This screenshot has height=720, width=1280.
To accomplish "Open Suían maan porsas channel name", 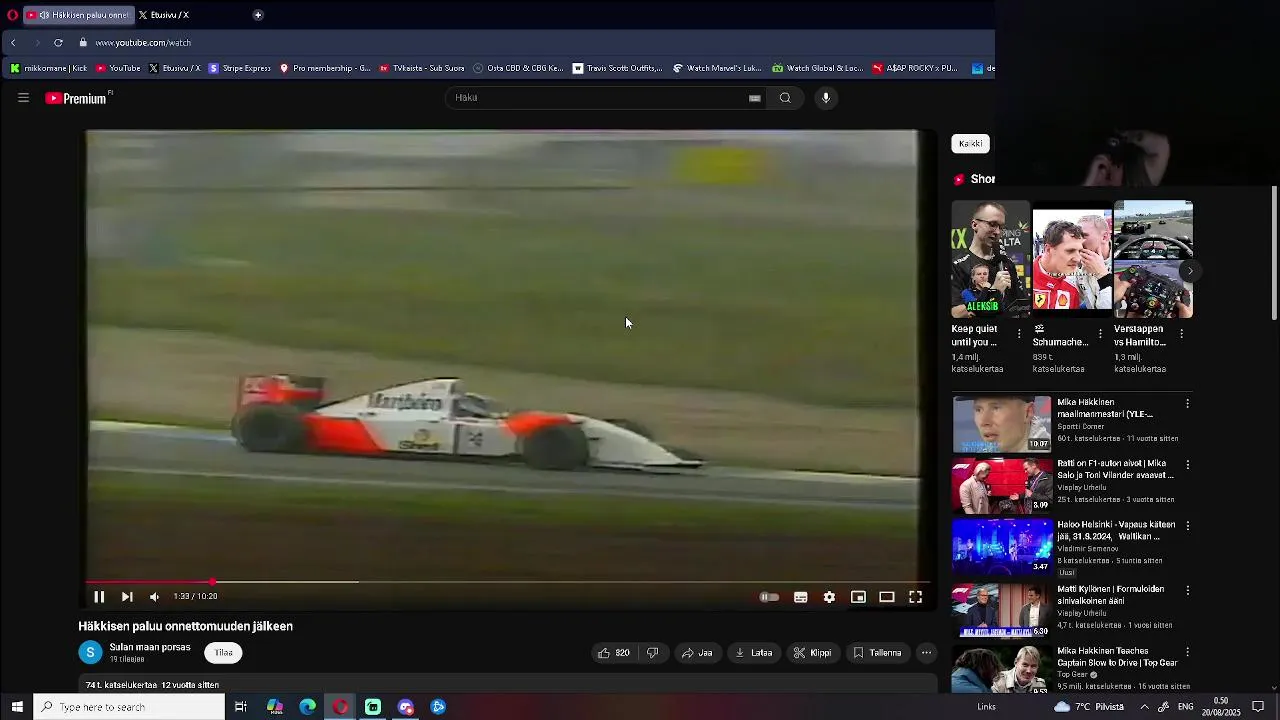I will coord(150,647).
